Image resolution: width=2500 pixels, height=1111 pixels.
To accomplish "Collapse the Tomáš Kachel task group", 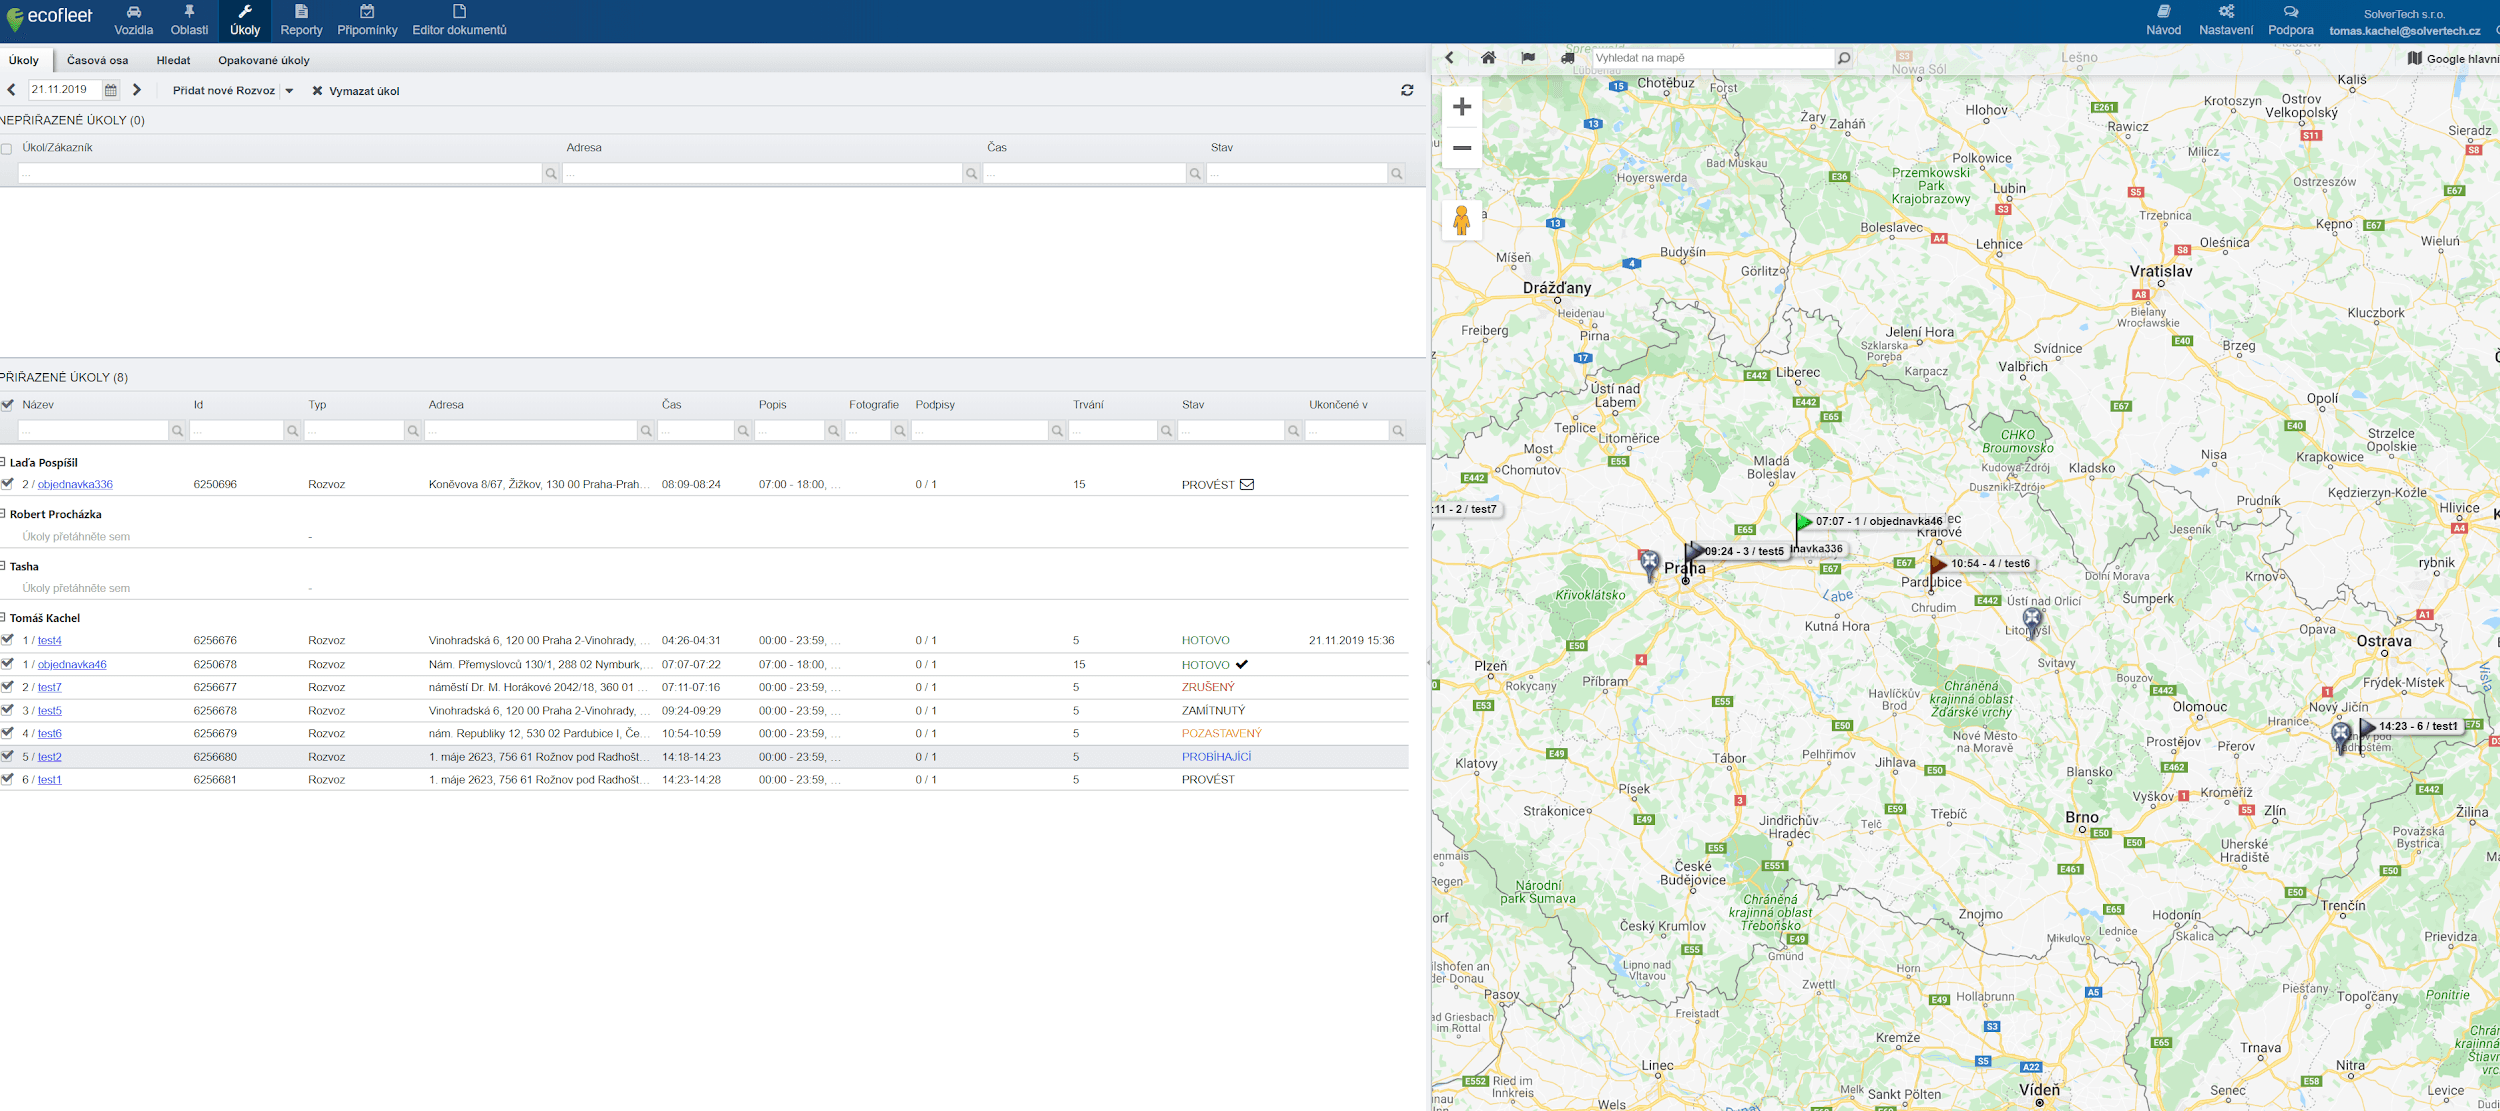I will pos(3,618).
